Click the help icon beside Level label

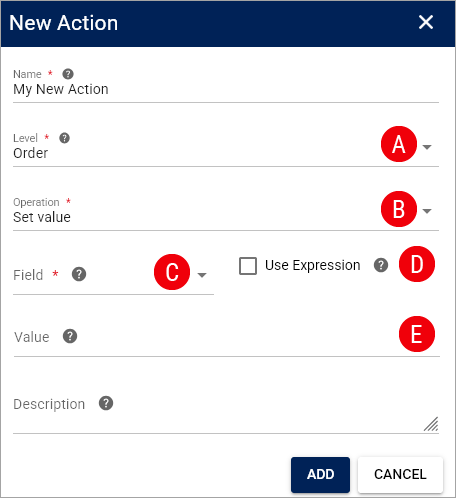(x=64, y=138)
